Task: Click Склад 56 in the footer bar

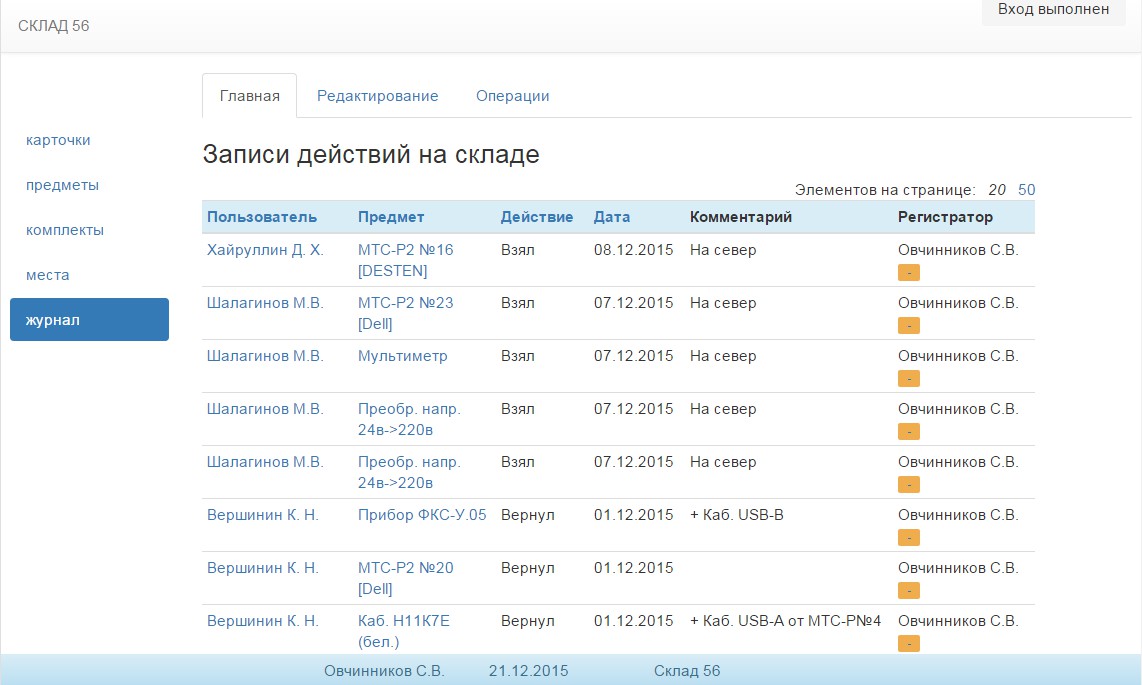Action: click(x=687, y=671)
